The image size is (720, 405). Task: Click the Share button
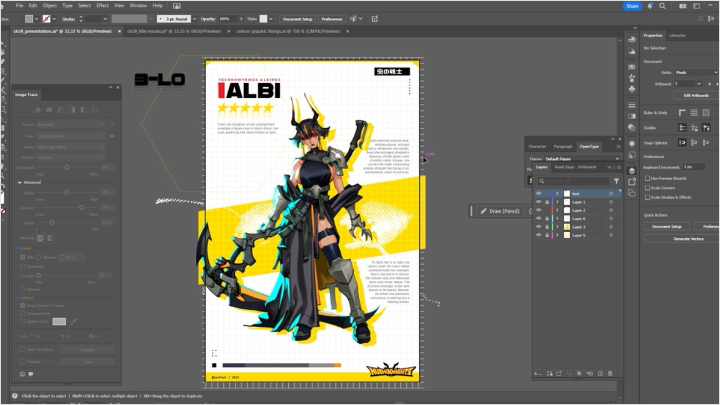[x=632, y=6]
